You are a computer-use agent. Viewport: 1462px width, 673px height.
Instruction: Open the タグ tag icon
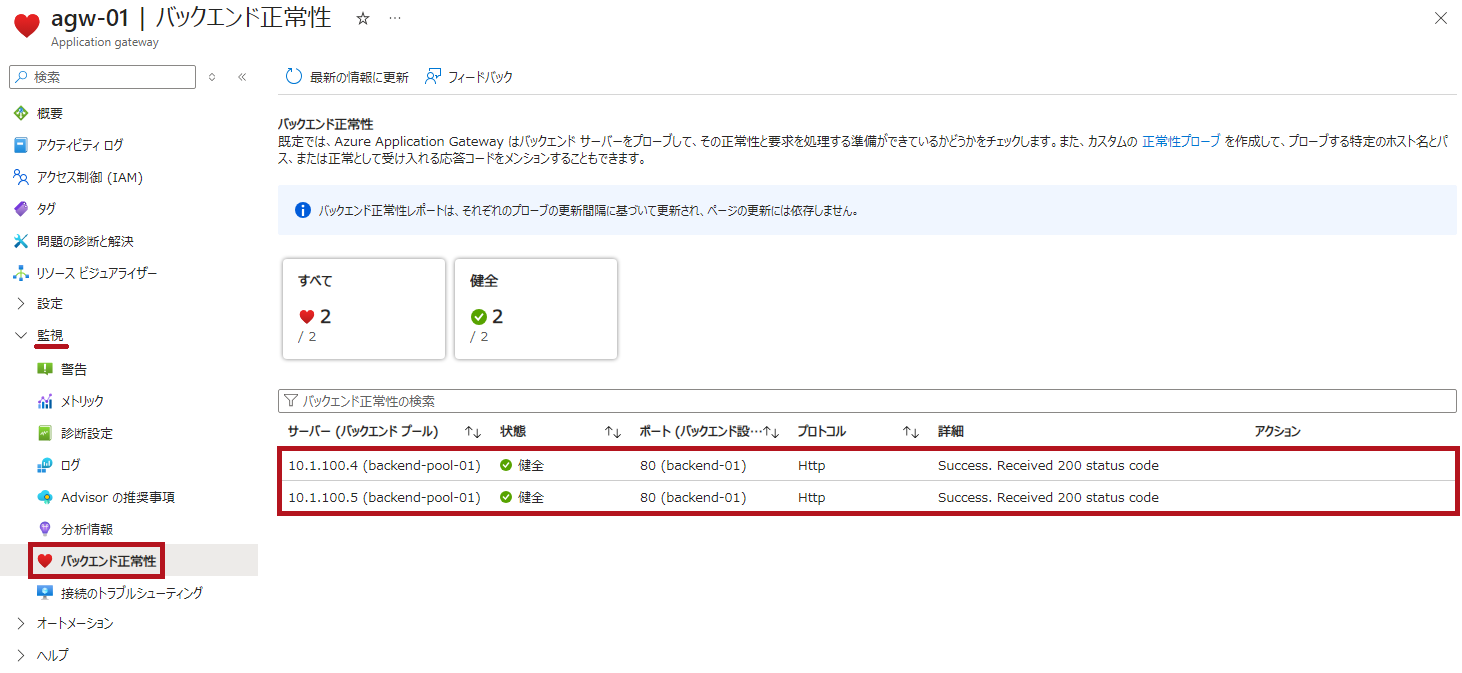click(21, 209)
